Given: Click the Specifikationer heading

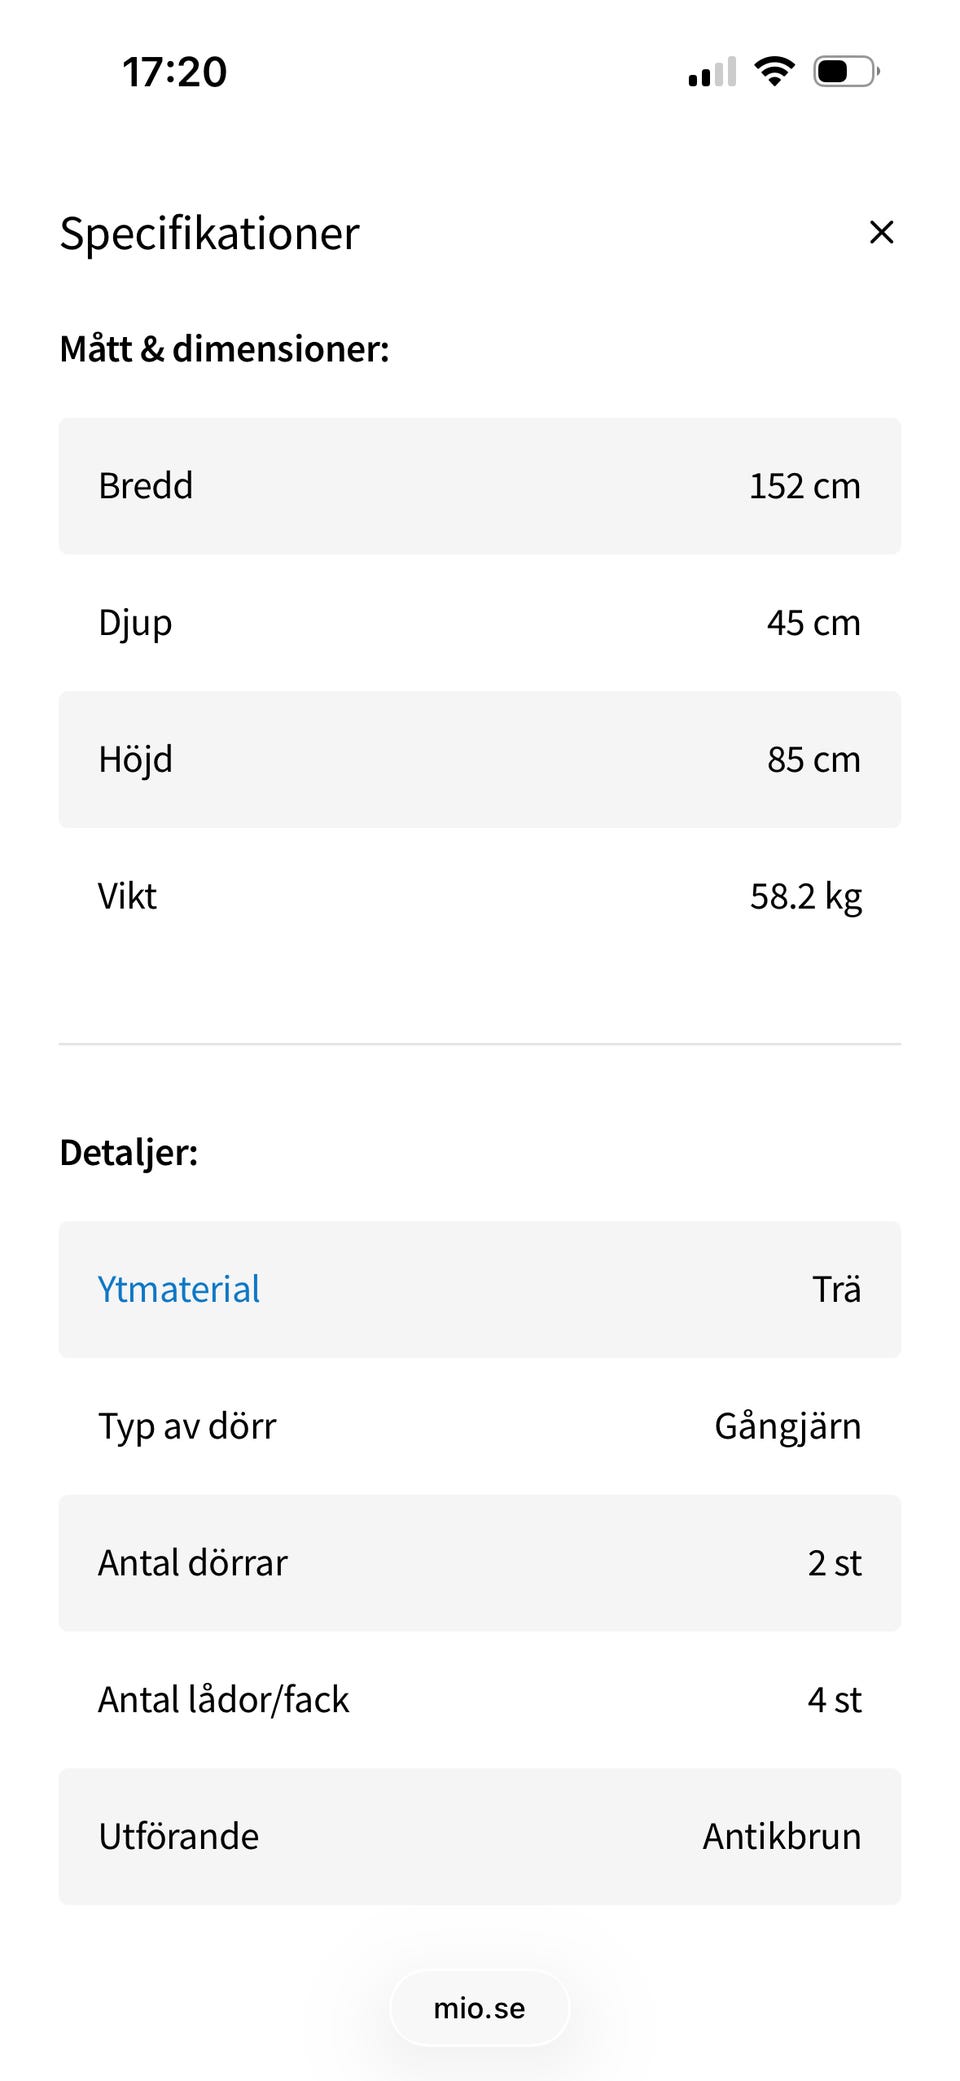Looking at the screenshot, I should pyautogui.click(x=209, y=234).
